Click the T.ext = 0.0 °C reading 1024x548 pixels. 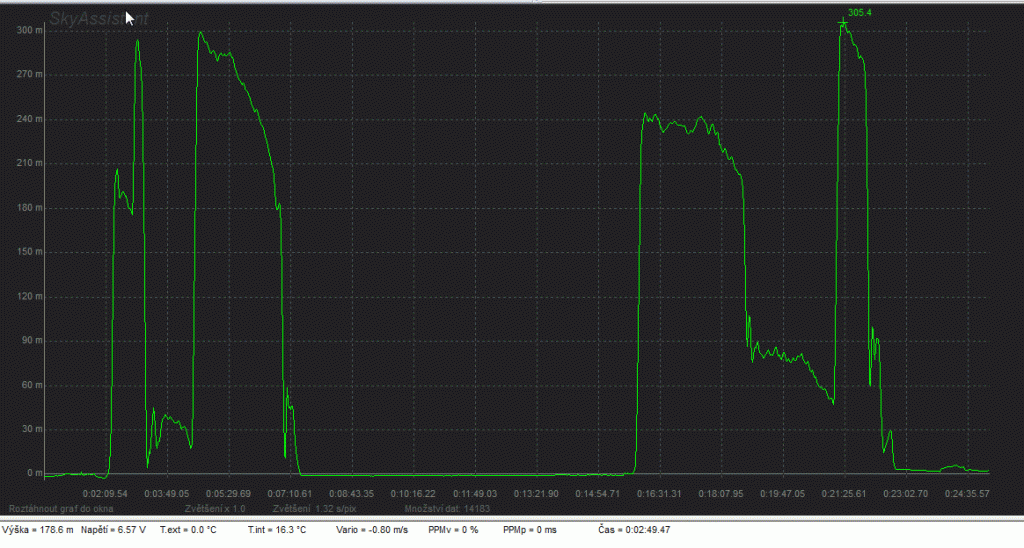pyautogui.click(x=189, y=530)
